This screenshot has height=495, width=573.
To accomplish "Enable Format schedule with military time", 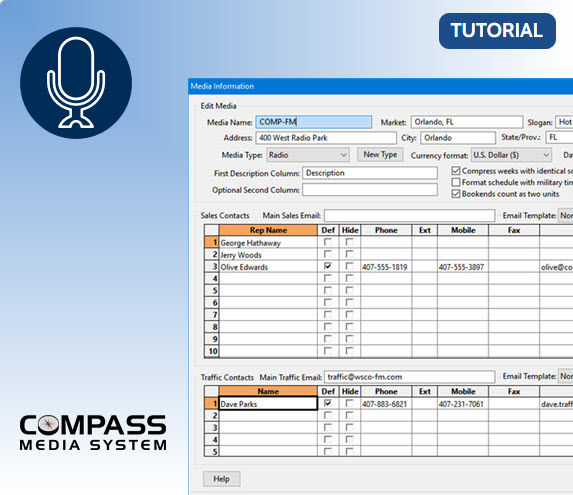I will click(x=456, y=182).
